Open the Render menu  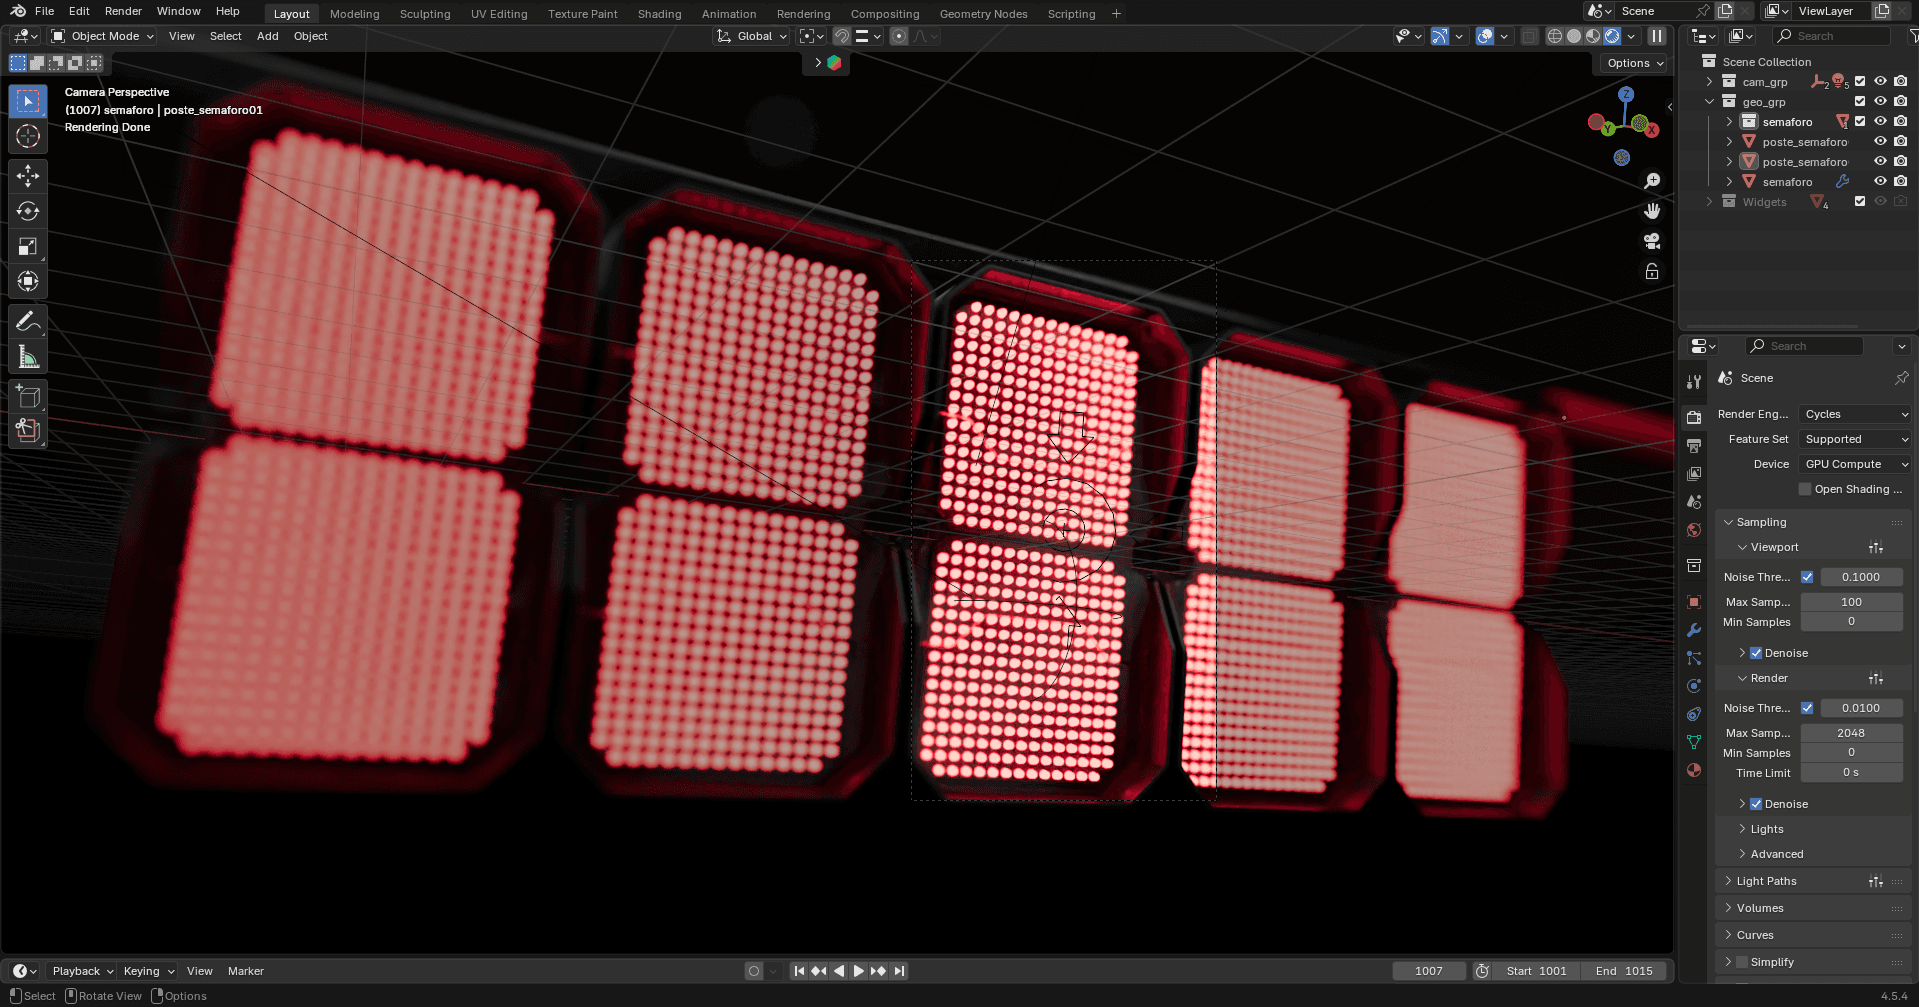coord(123,11)
